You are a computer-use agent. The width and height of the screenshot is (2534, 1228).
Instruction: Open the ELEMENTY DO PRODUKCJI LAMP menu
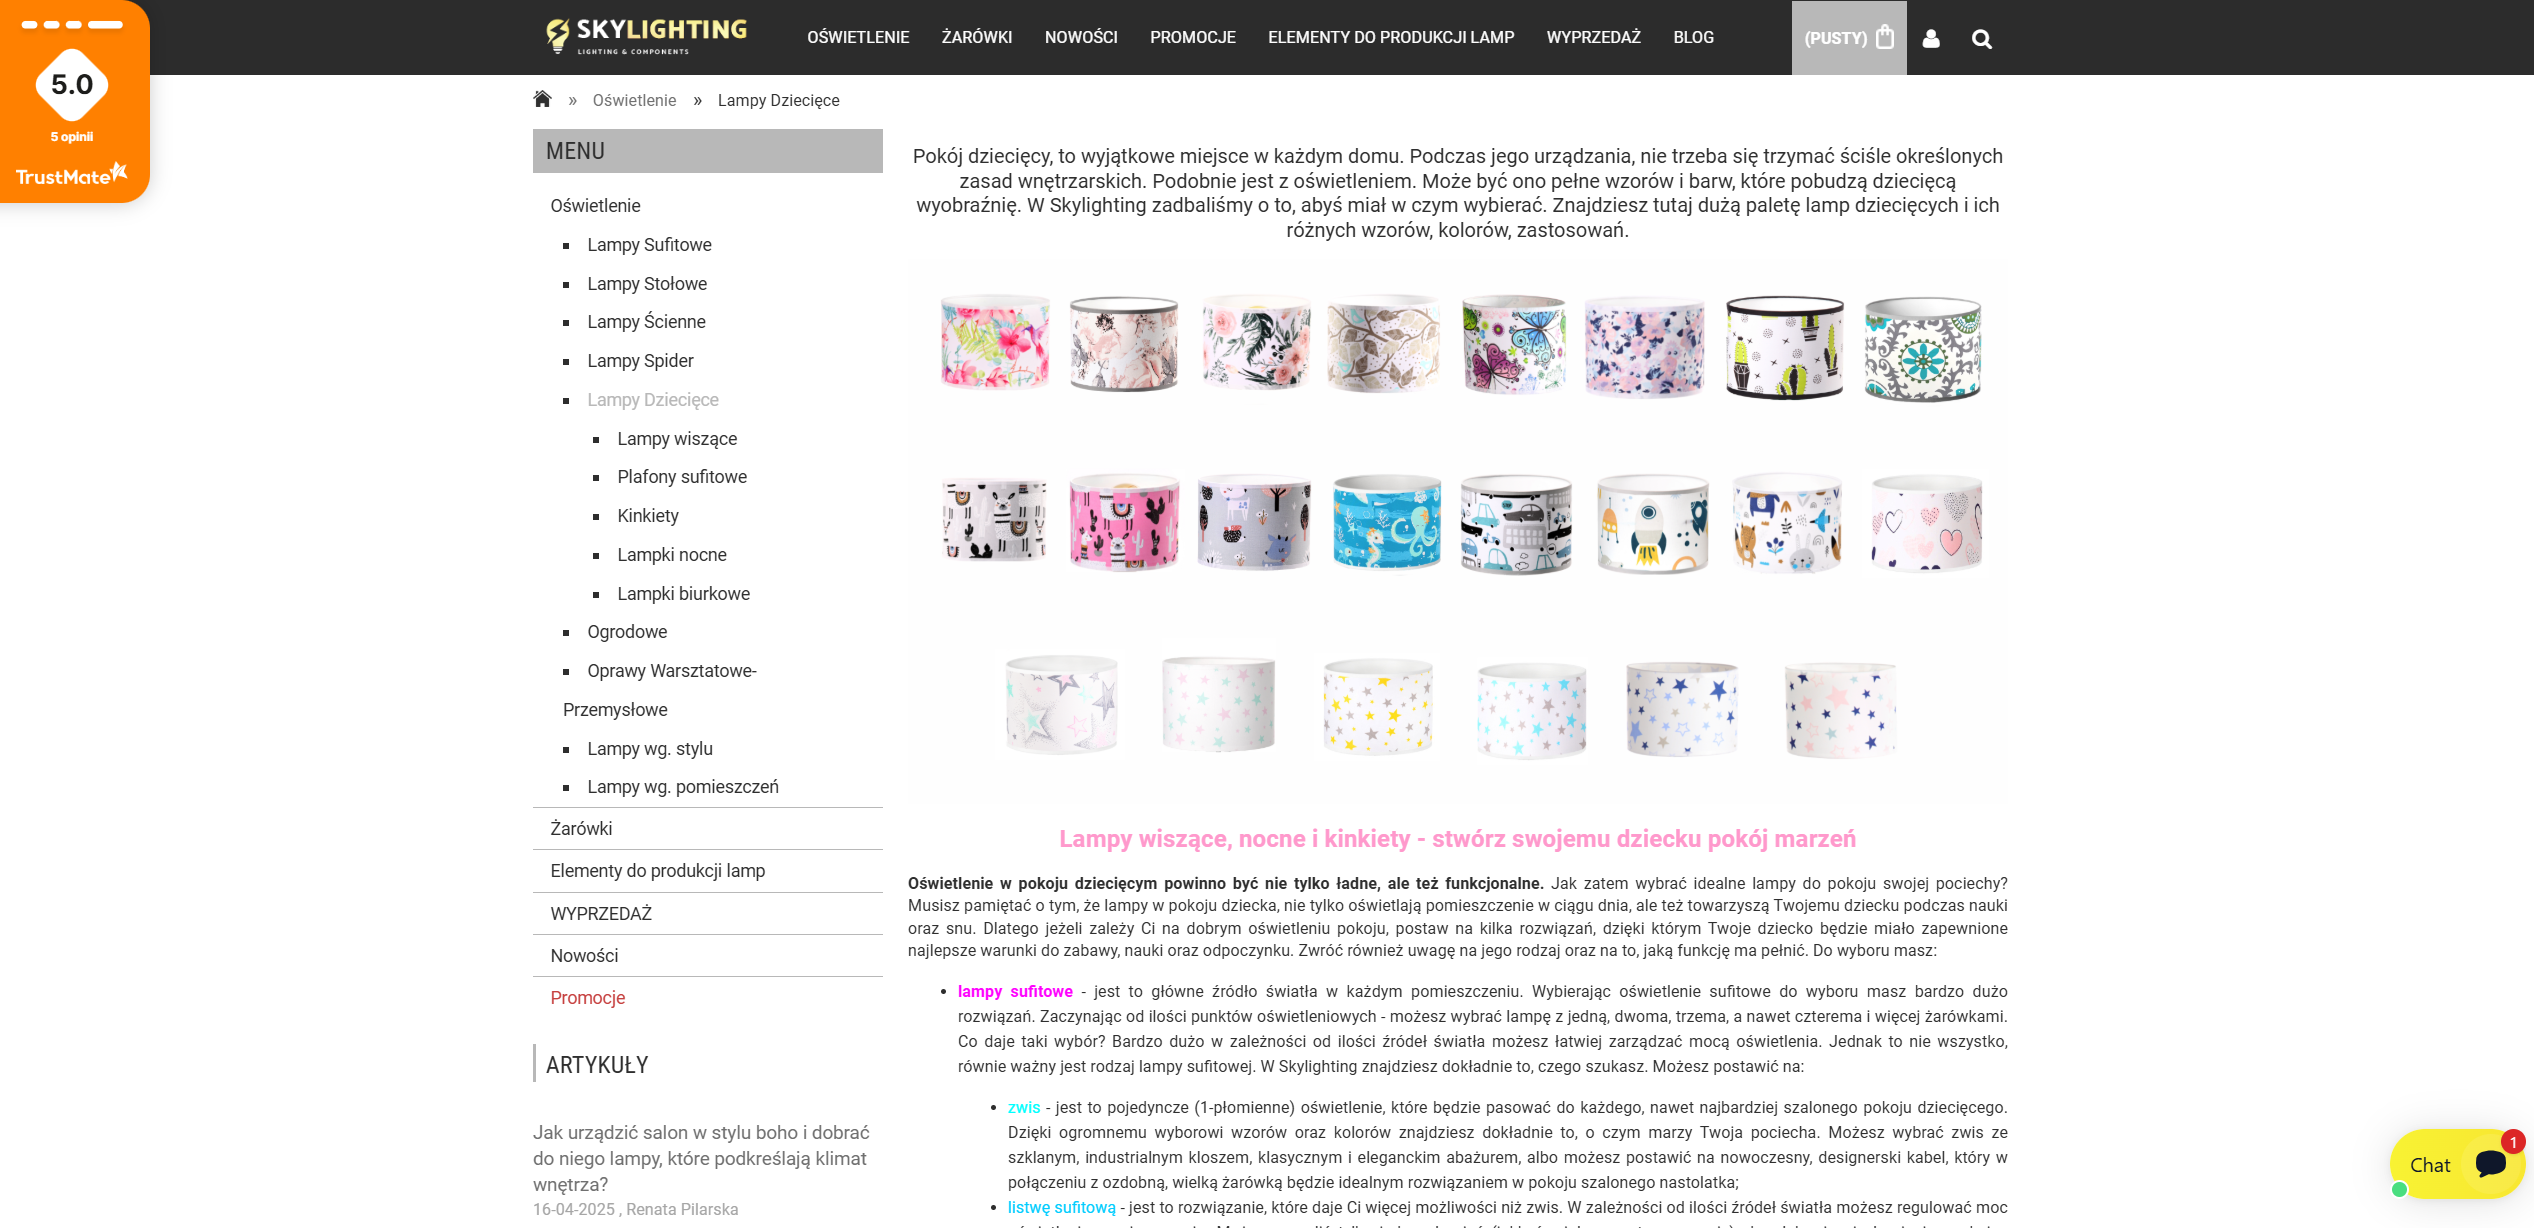coord(1390,37)
